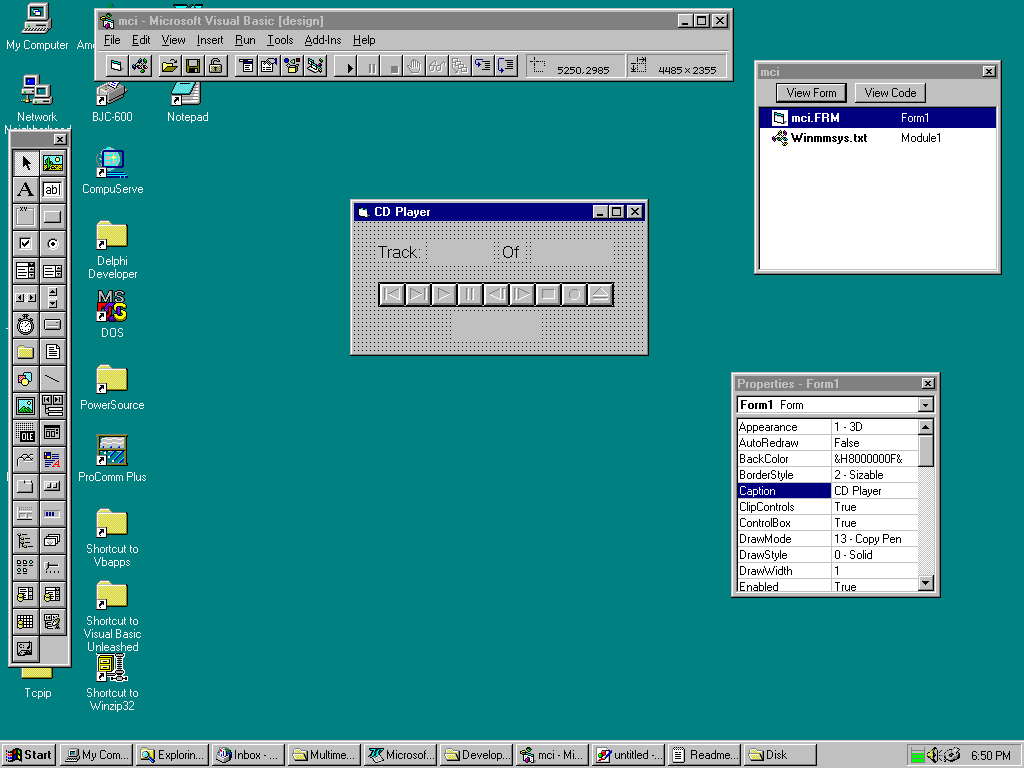
Task: Select the Pointer tool in the toolbox
Action: [x=26, y=163]
